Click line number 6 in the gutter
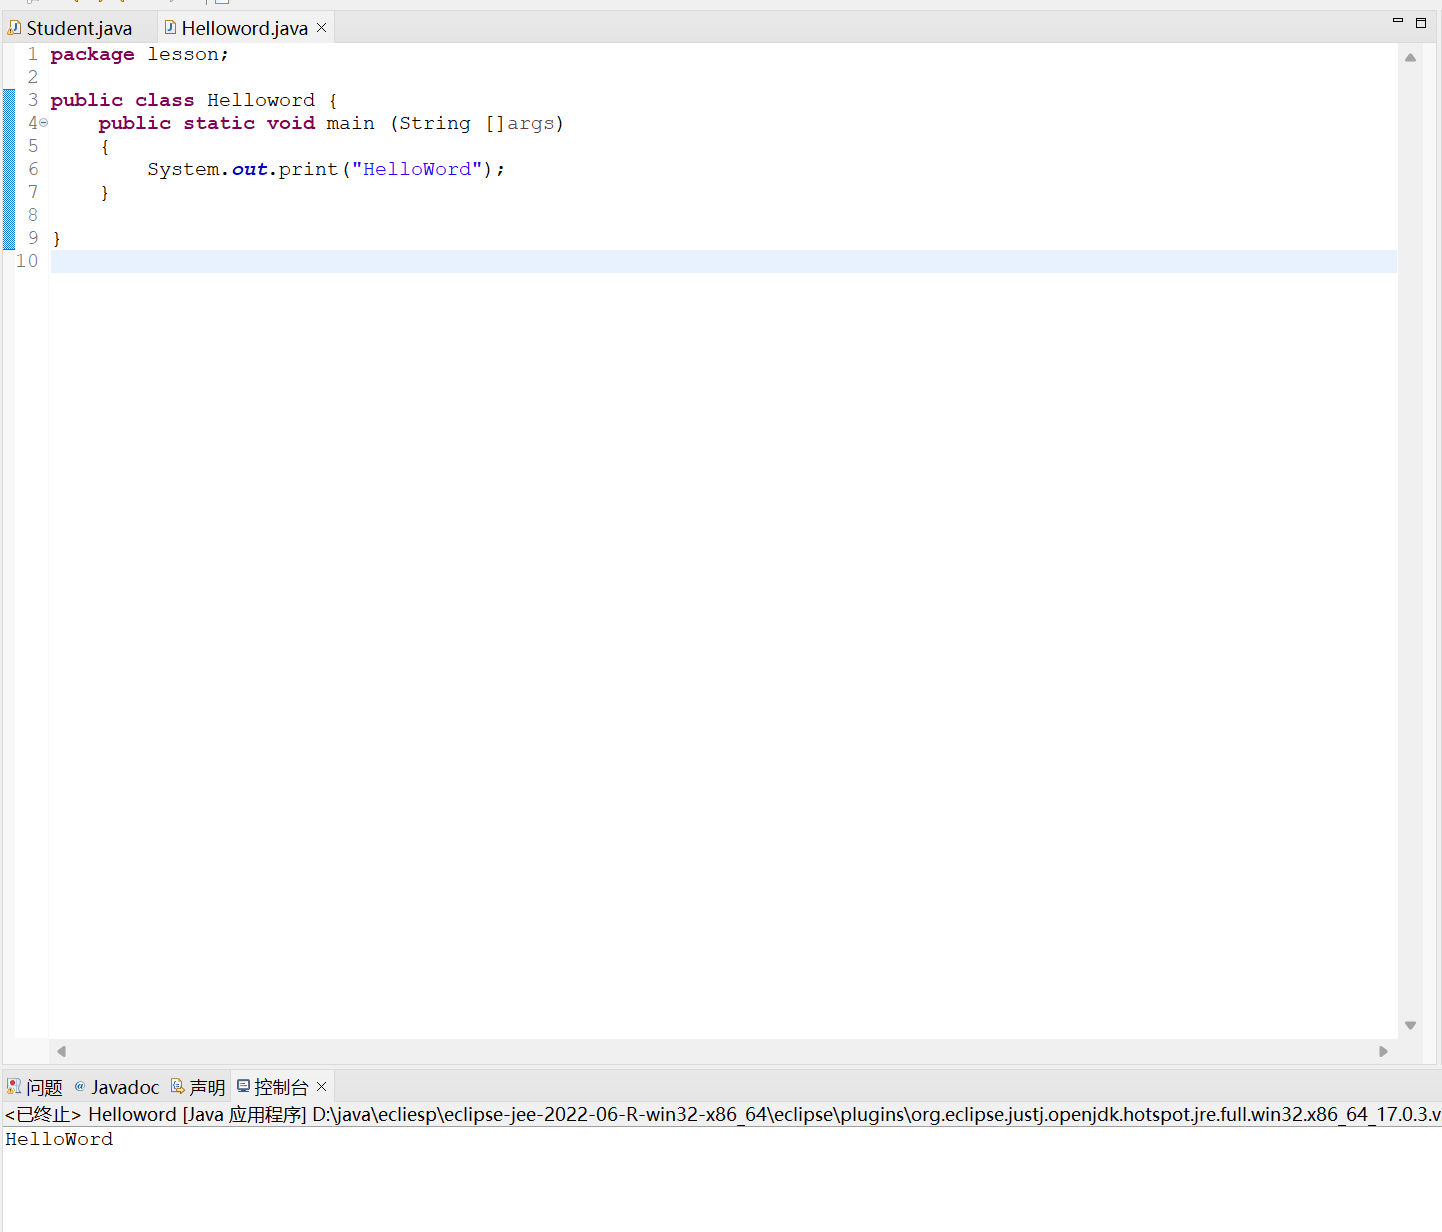Viewport: 1442px width, 1232px height. (33, 169)
